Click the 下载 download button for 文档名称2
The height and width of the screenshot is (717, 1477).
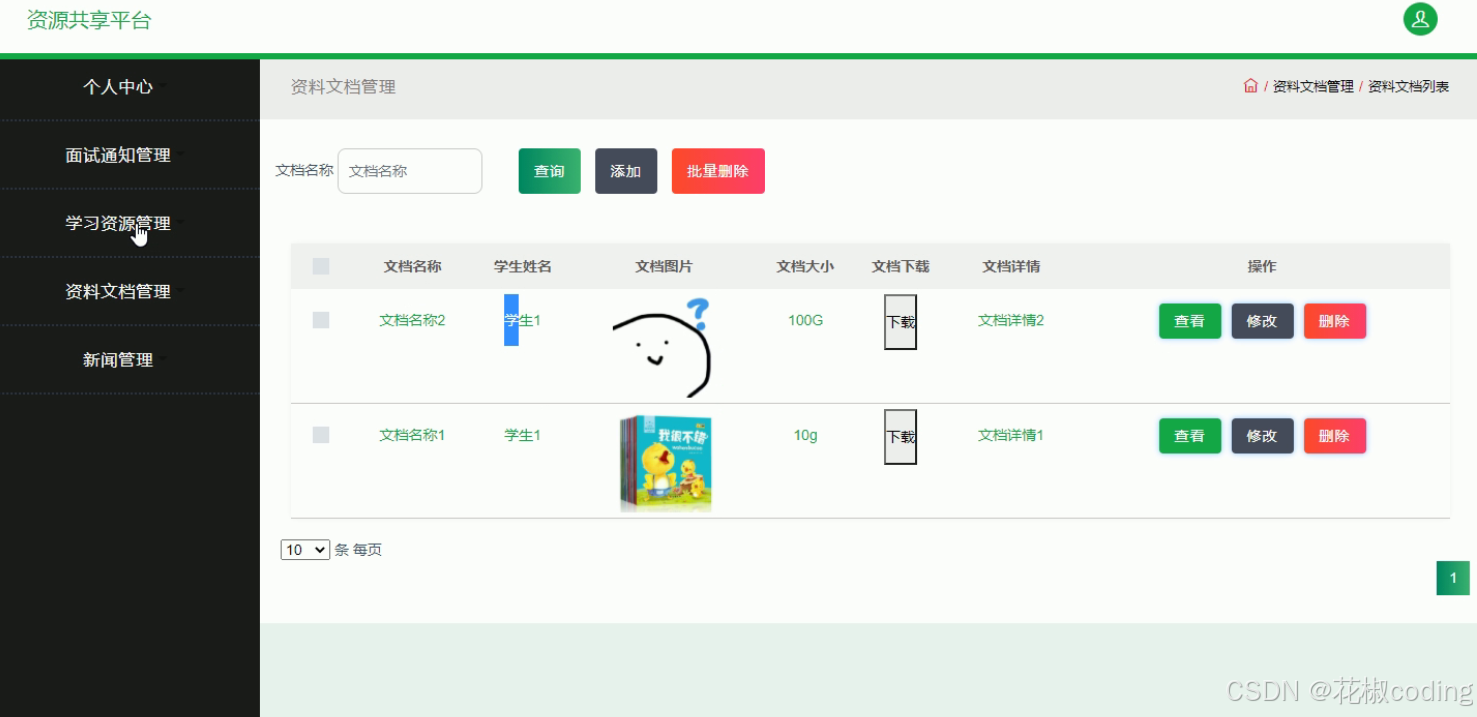pyautogui.click(x=898, y=322)
